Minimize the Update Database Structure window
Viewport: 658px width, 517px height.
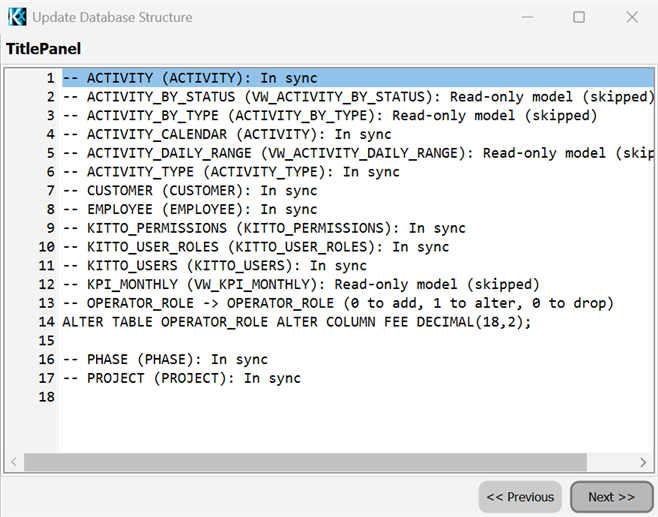[x=527, y=17]
